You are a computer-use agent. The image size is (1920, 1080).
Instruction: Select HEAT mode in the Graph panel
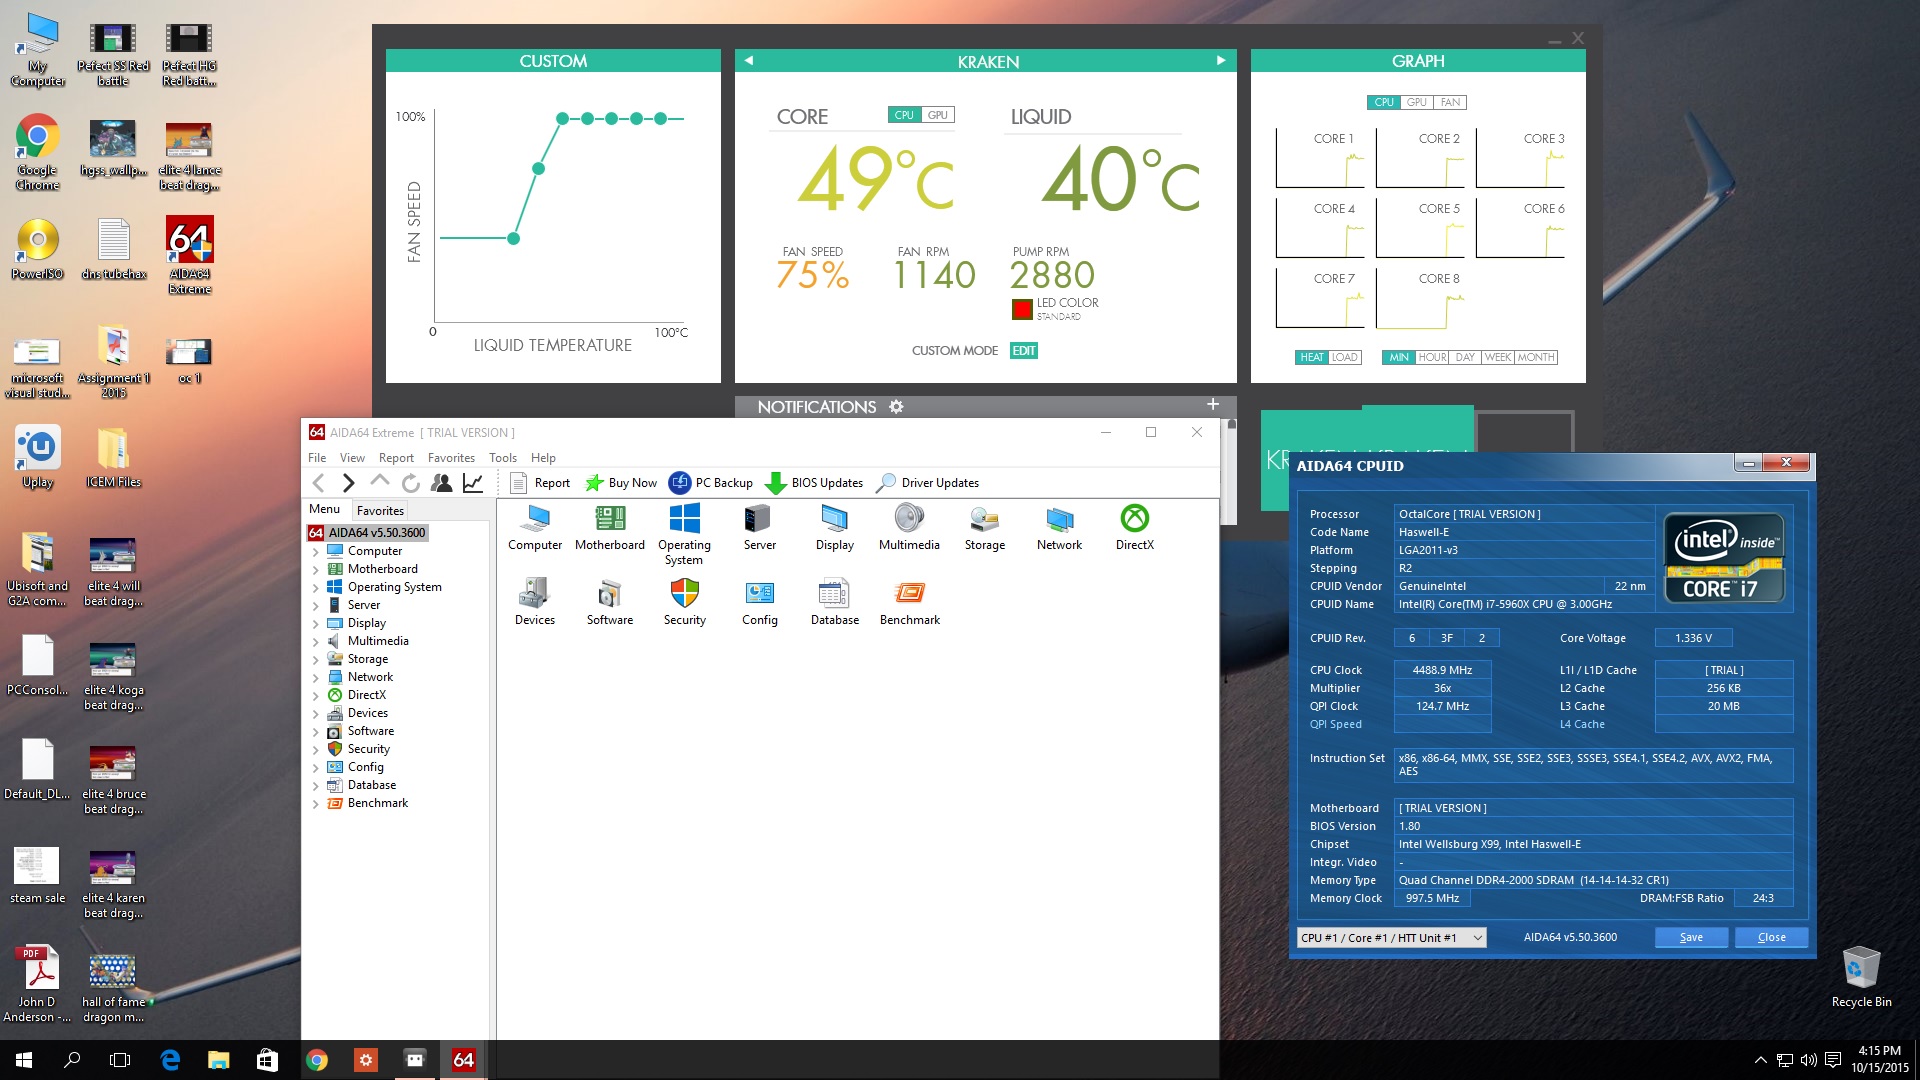pyautogui.click(x=1312, y=357)
